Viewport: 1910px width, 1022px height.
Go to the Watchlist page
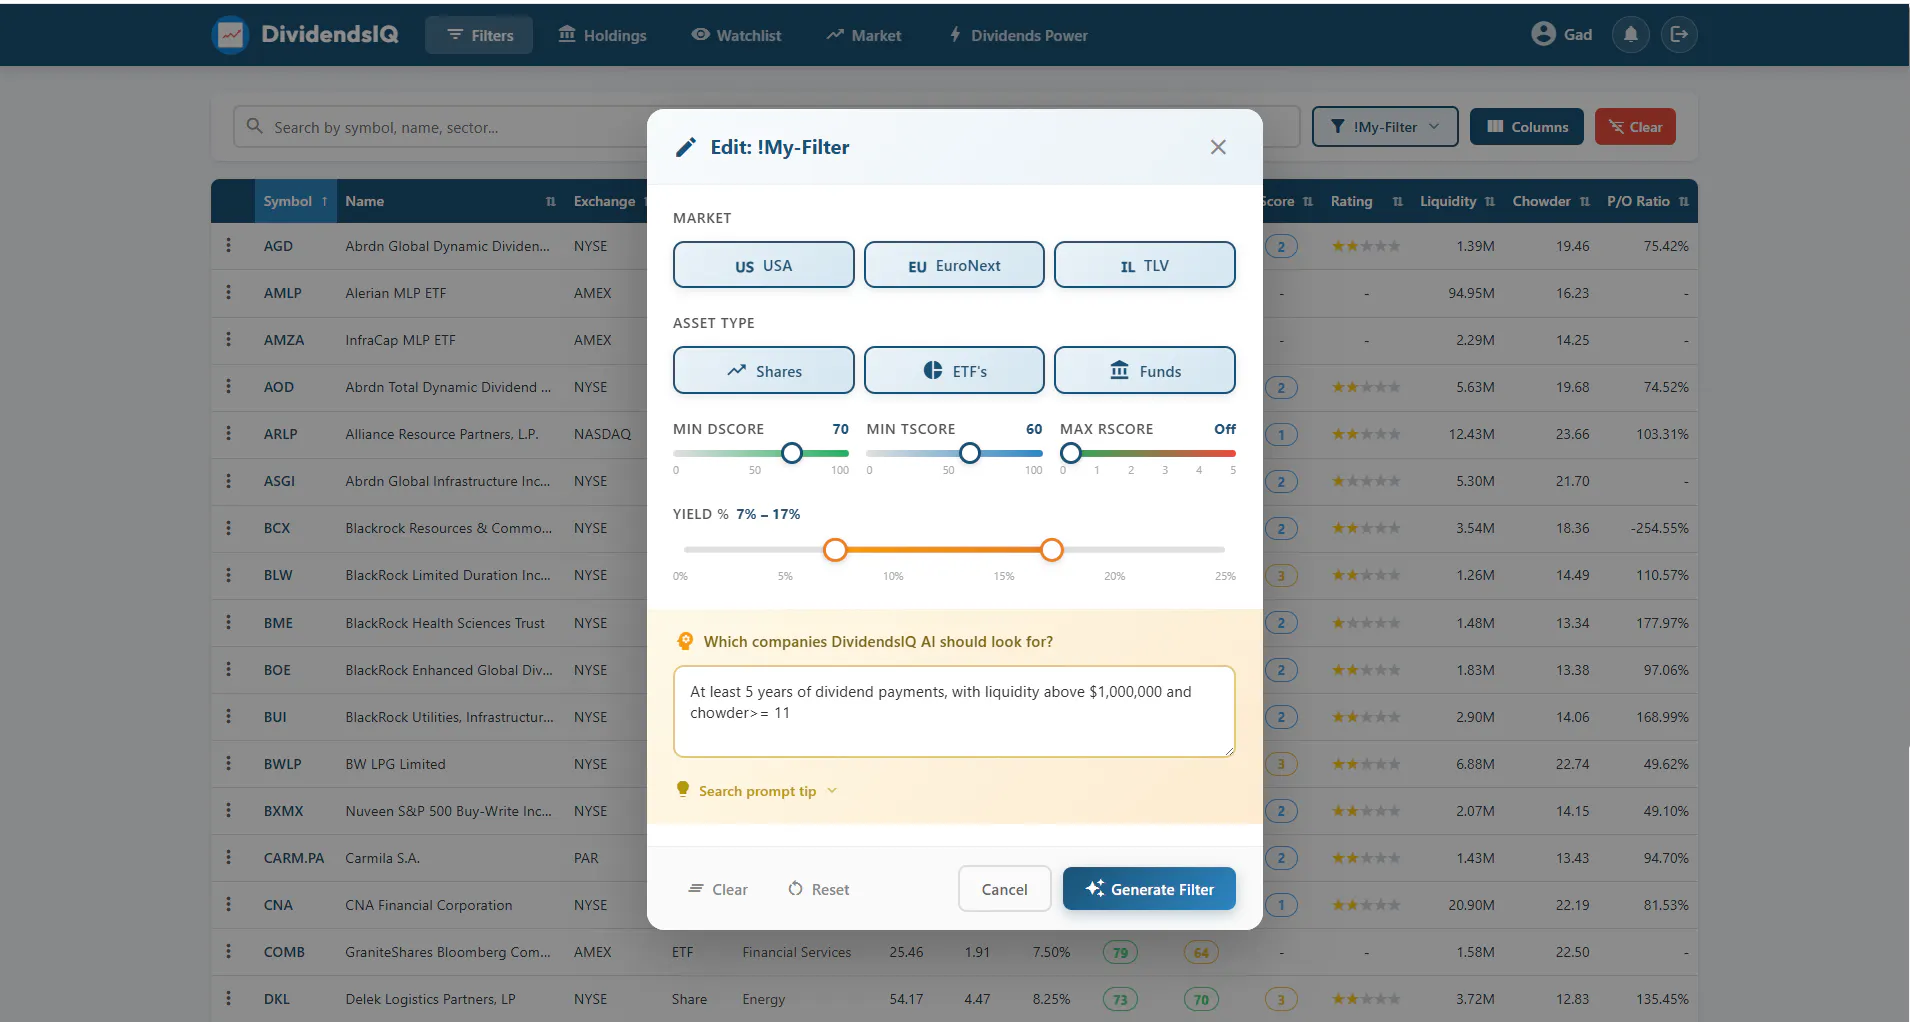[736, 35]
